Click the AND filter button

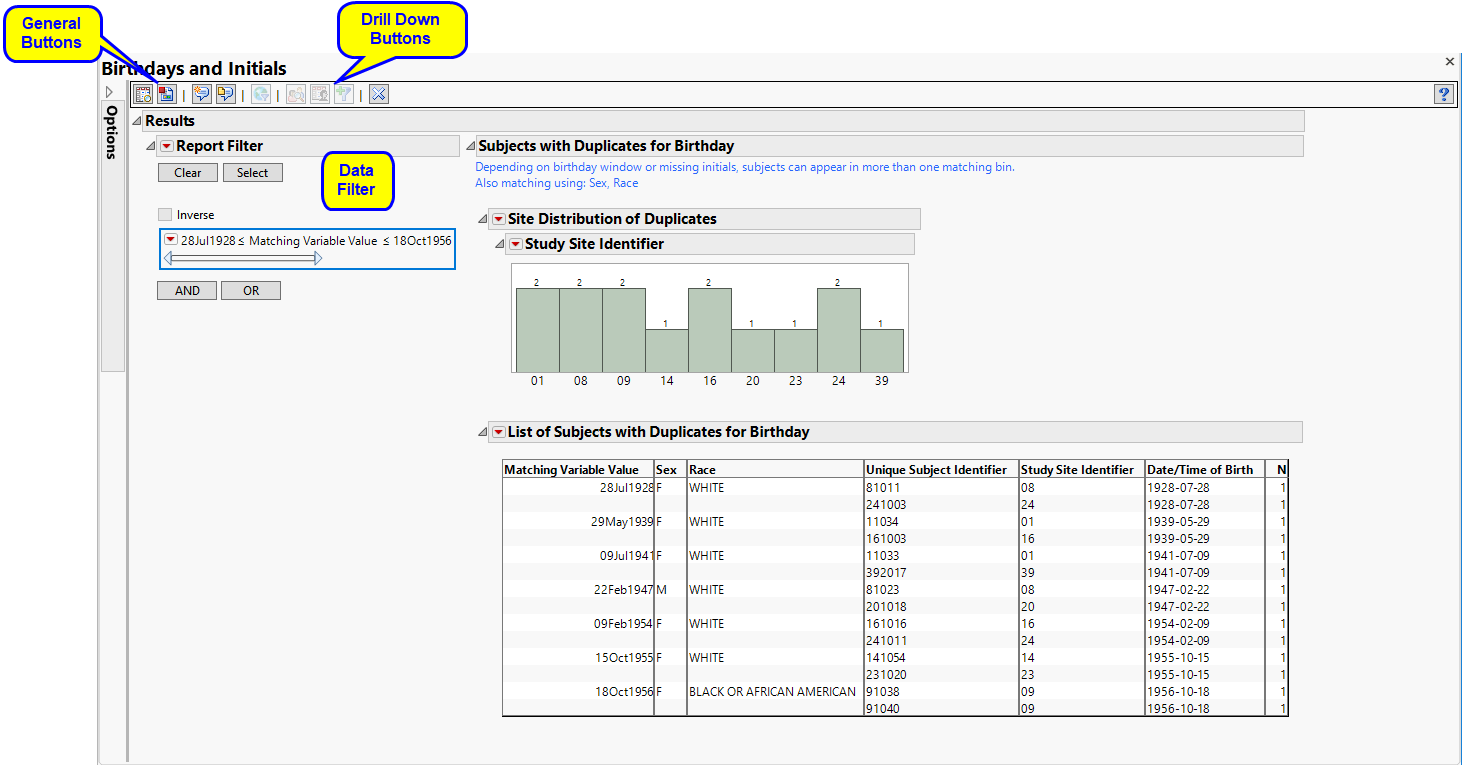click(187, 291)
